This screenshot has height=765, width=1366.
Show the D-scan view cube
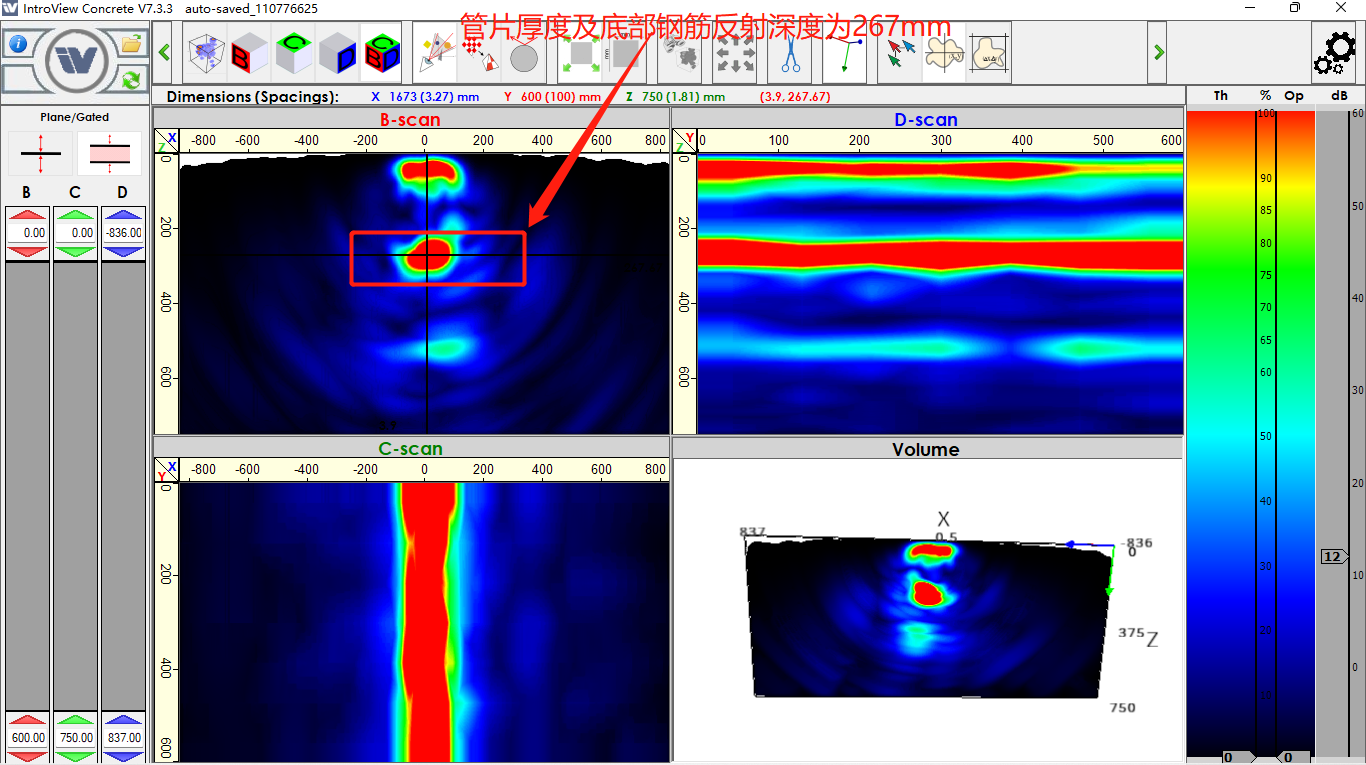(338, 54)
